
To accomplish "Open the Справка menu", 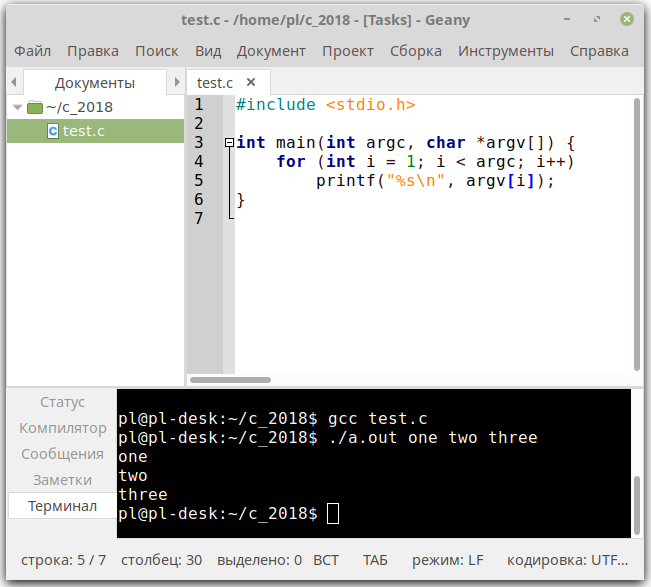I will [x=599, y=51].
